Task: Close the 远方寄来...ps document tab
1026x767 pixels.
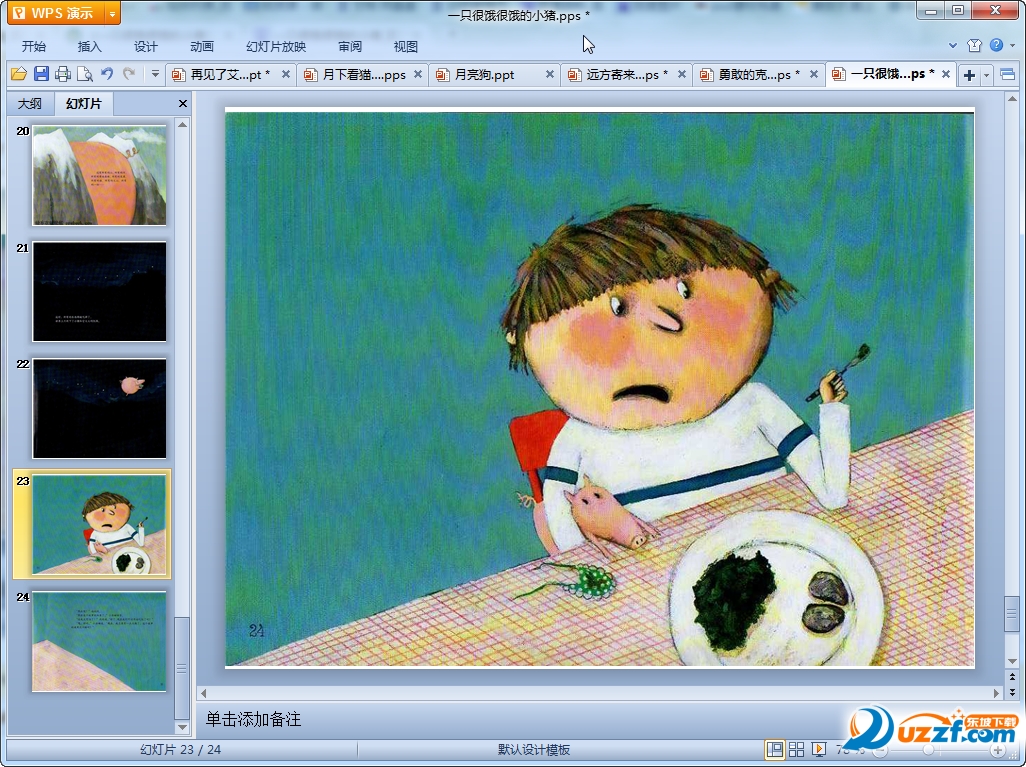Action: 682,75
